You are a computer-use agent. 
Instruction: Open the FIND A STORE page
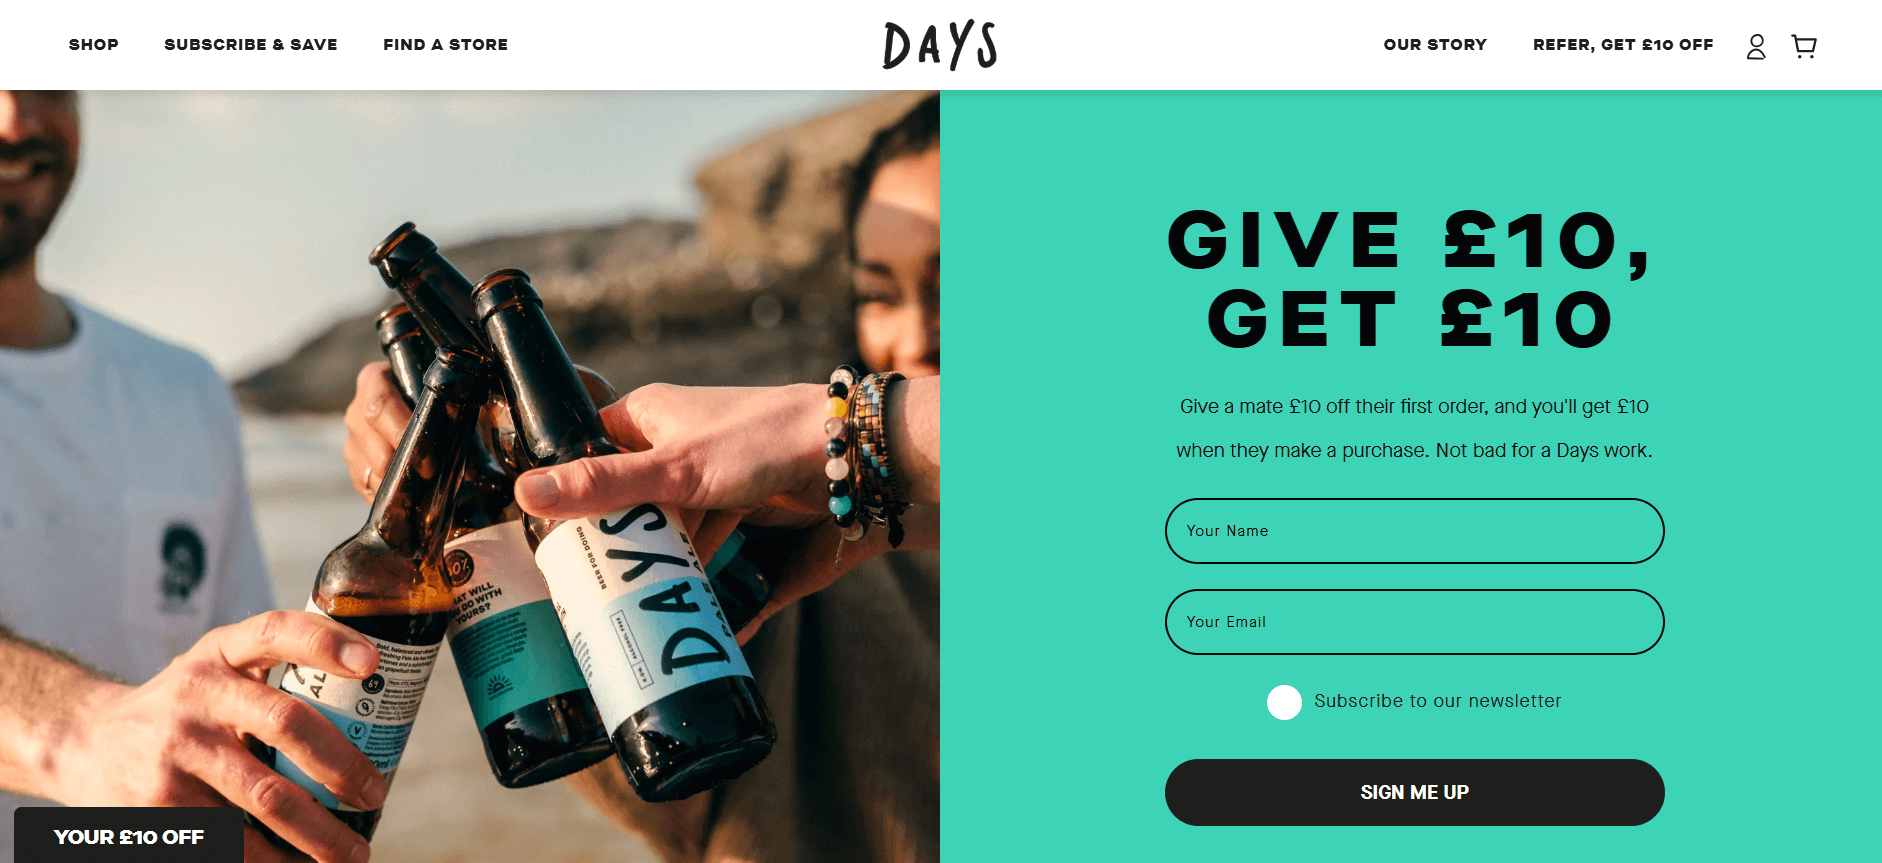(x=445, y=44)
